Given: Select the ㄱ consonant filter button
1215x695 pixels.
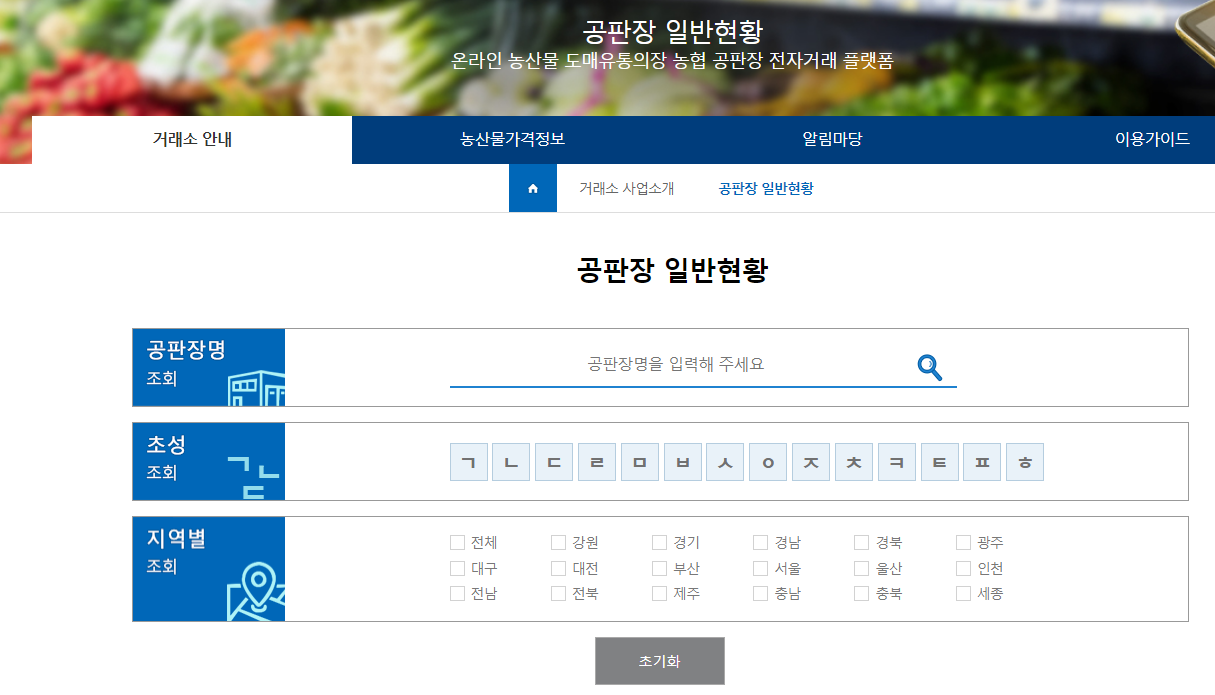Looking at the screenshot, I should 468,461.
